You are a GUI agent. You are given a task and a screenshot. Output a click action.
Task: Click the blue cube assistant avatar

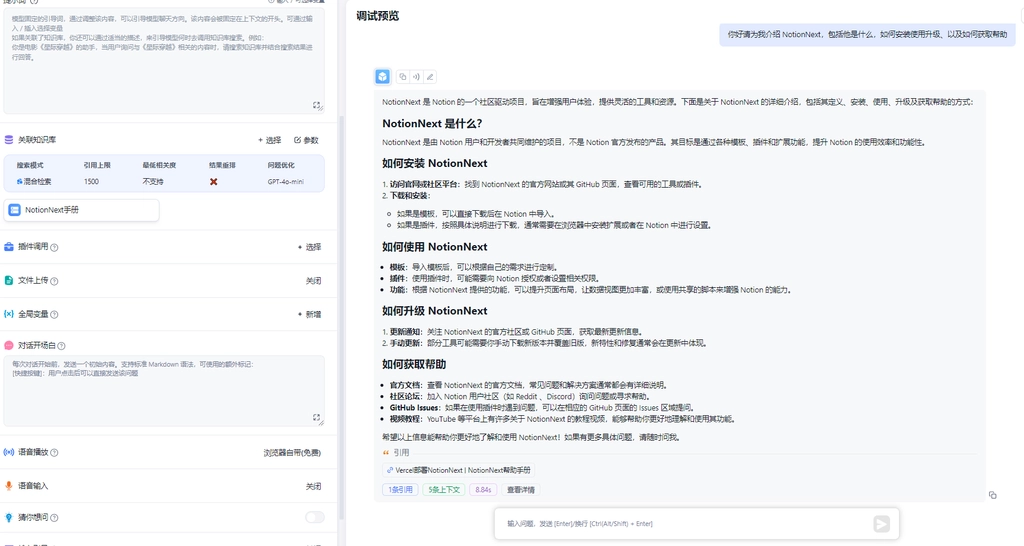coord(383,77)
